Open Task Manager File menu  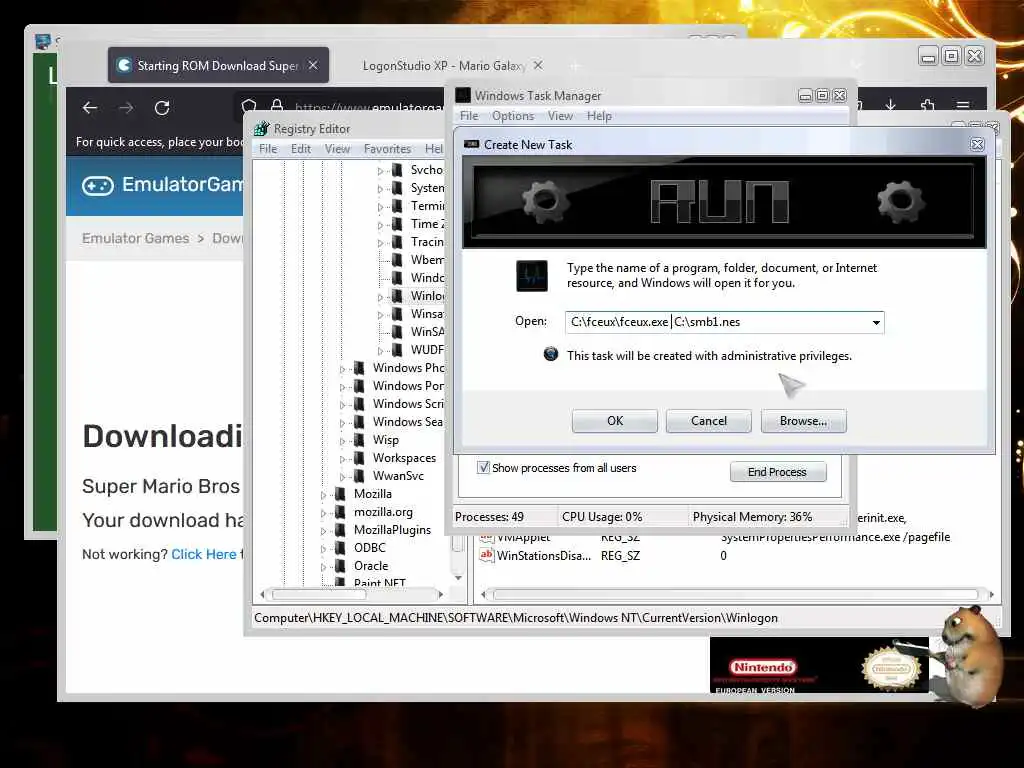pyautogui.click(x=469, y=116)
